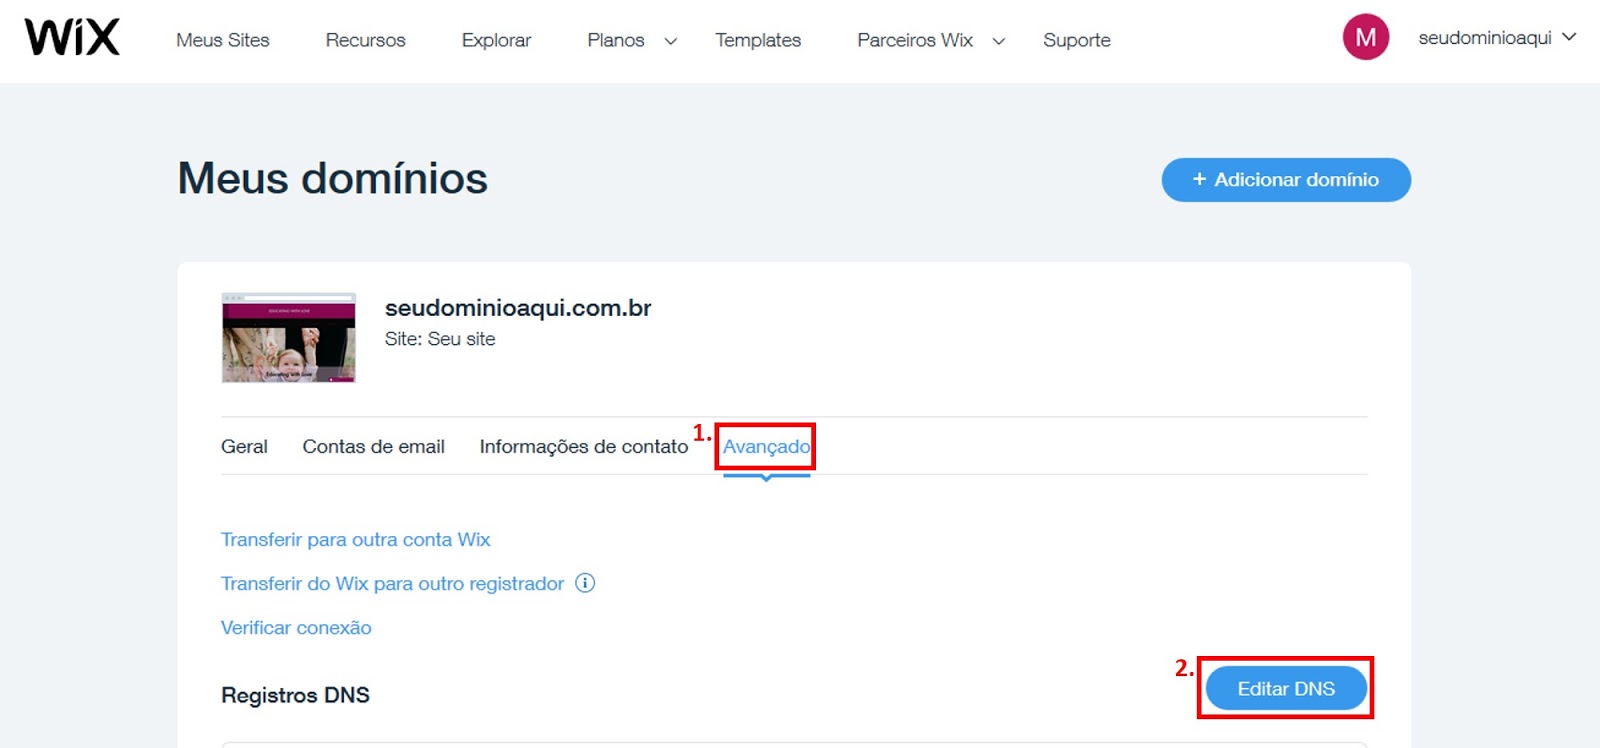Click the Meus domínios page title
Image resolution: width=1600 pixels, height=748 pixels.
point(333,179)
